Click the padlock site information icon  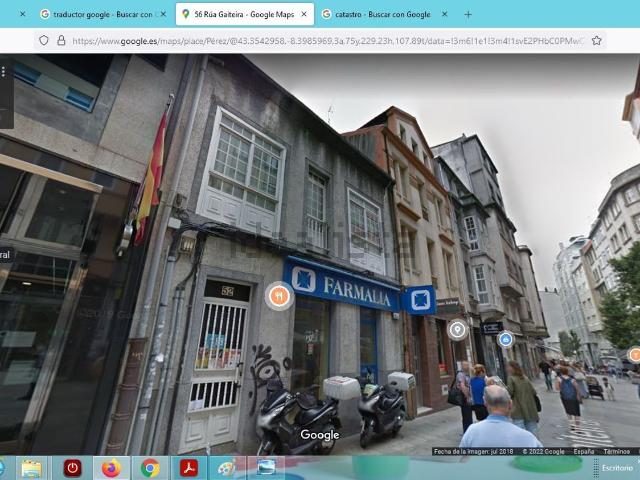pyautogui.click(x=60, y=41)
